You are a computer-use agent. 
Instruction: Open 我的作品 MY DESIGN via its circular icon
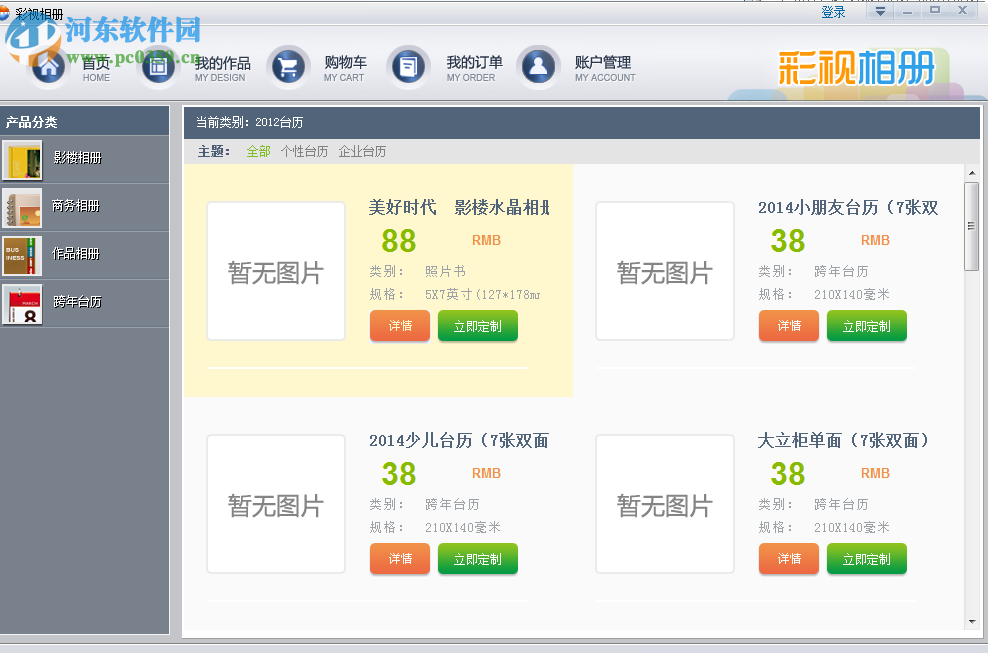click(158, 64)
